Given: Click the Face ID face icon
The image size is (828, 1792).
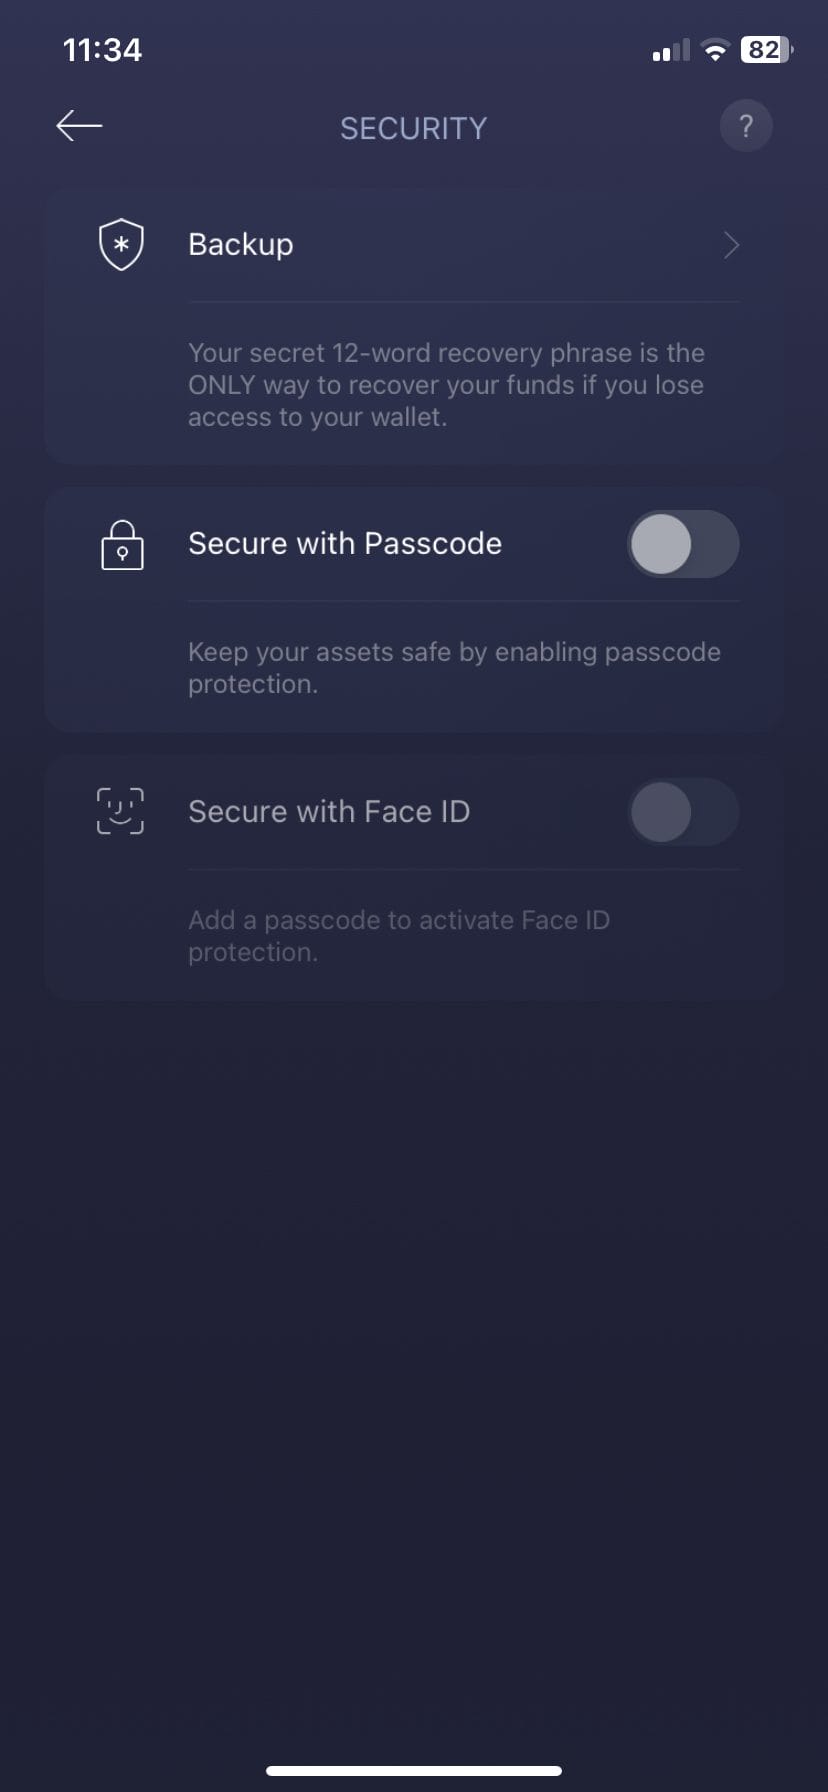Looking at the screenshot, I should coord(120,811).
